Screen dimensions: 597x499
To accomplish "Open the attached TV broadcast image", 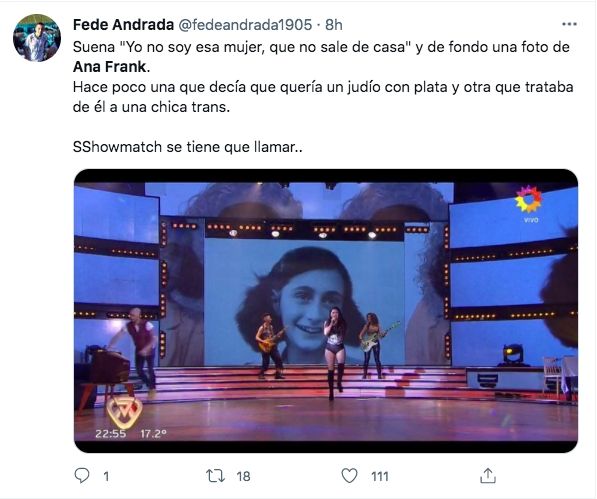I will tap(326, 311).
